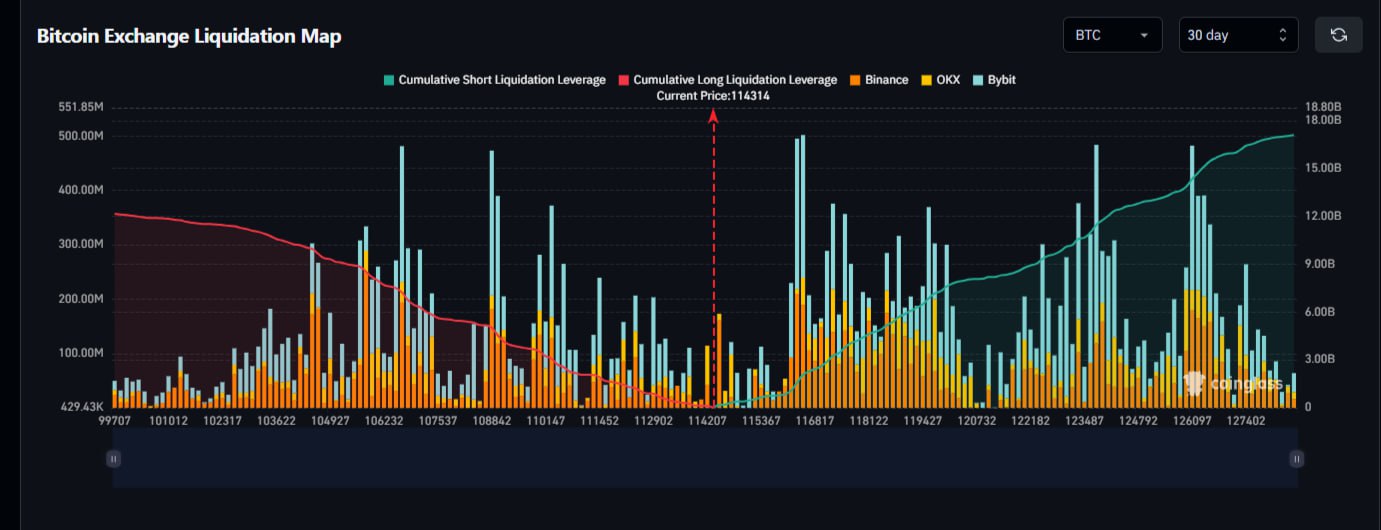Click the 18.00B right axis label
The height and width of the screenshot is (530, 1381).
1324,120
